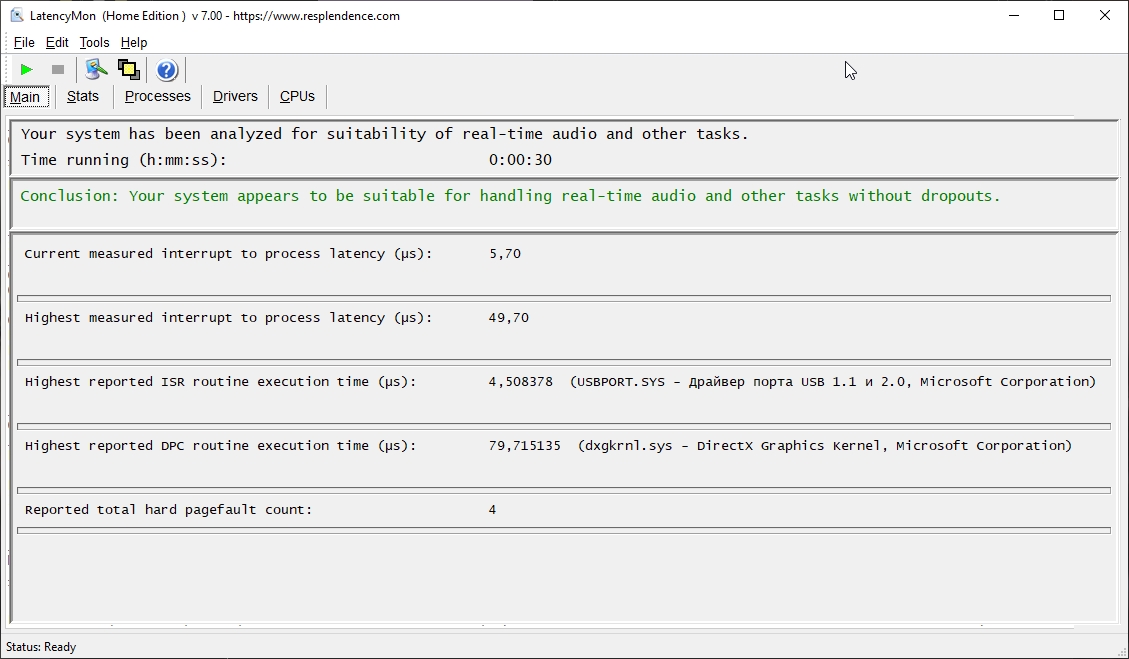
Task: Click the gray stop monitoring icon
Action: pos(58,69)
